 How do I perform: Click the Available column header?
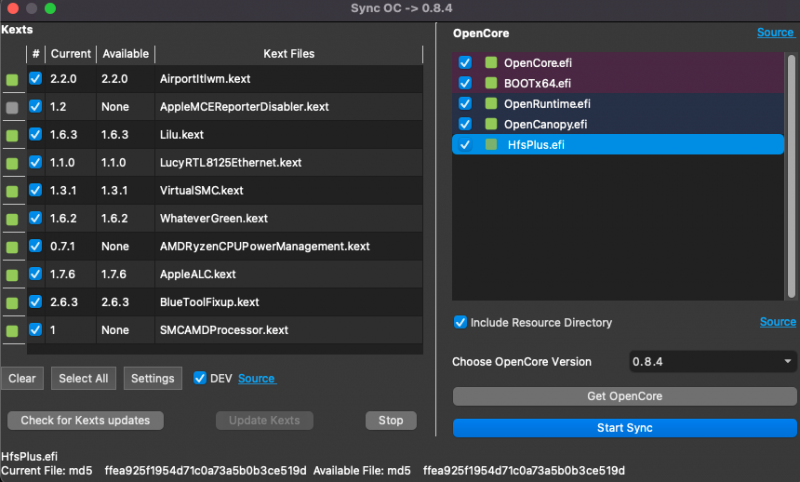125,54
